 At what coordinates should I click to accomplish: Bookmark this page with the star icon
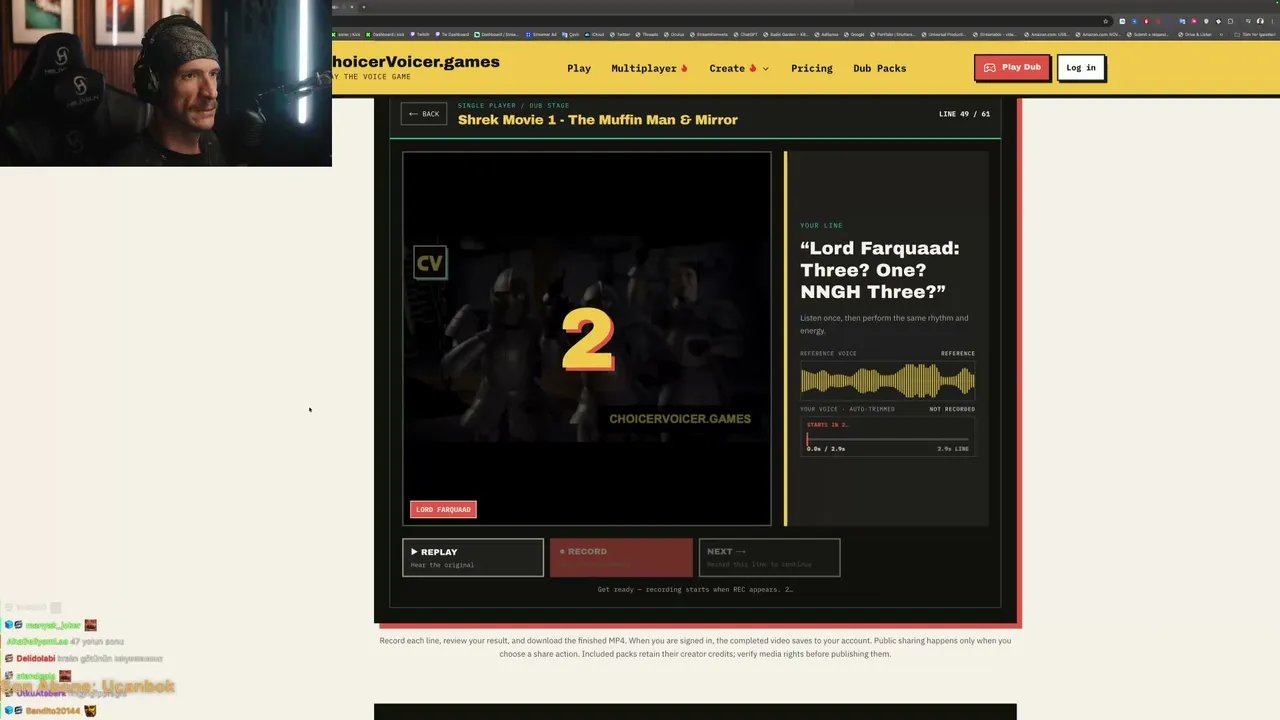1105,21
